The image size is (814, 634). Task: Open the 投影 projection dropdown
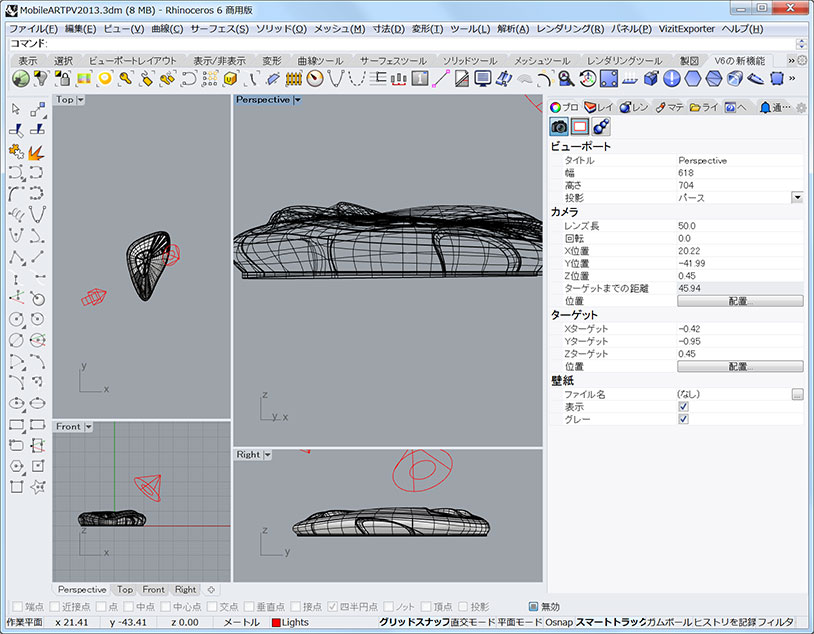[x=797, y=198]
